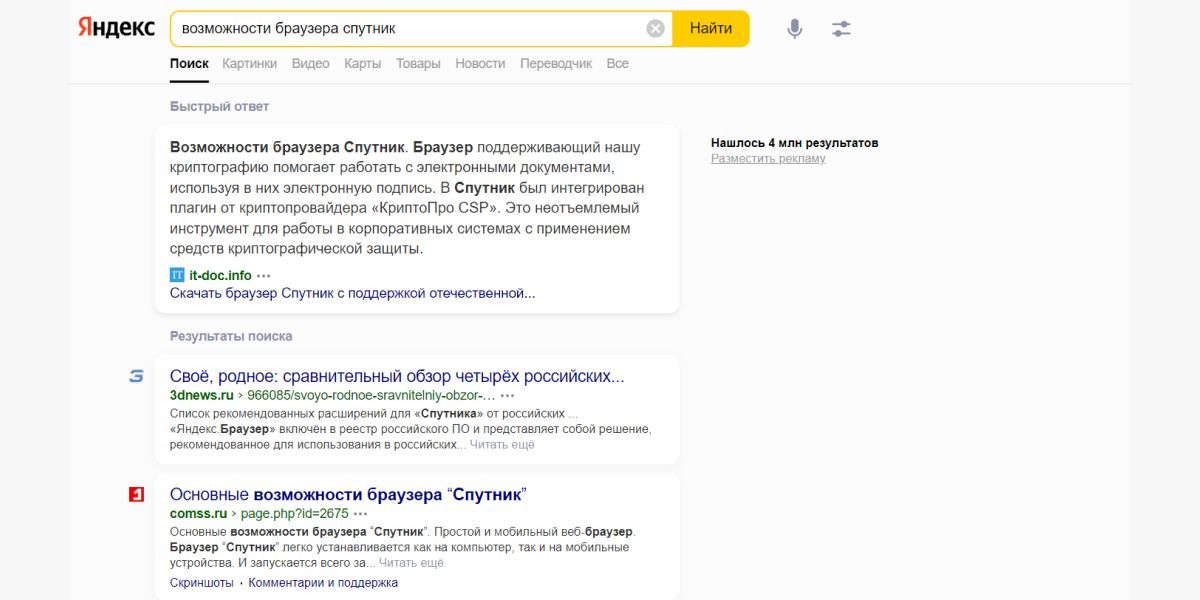
Task: Open the it-doc.info source link
Action: [x=220, y=275]
